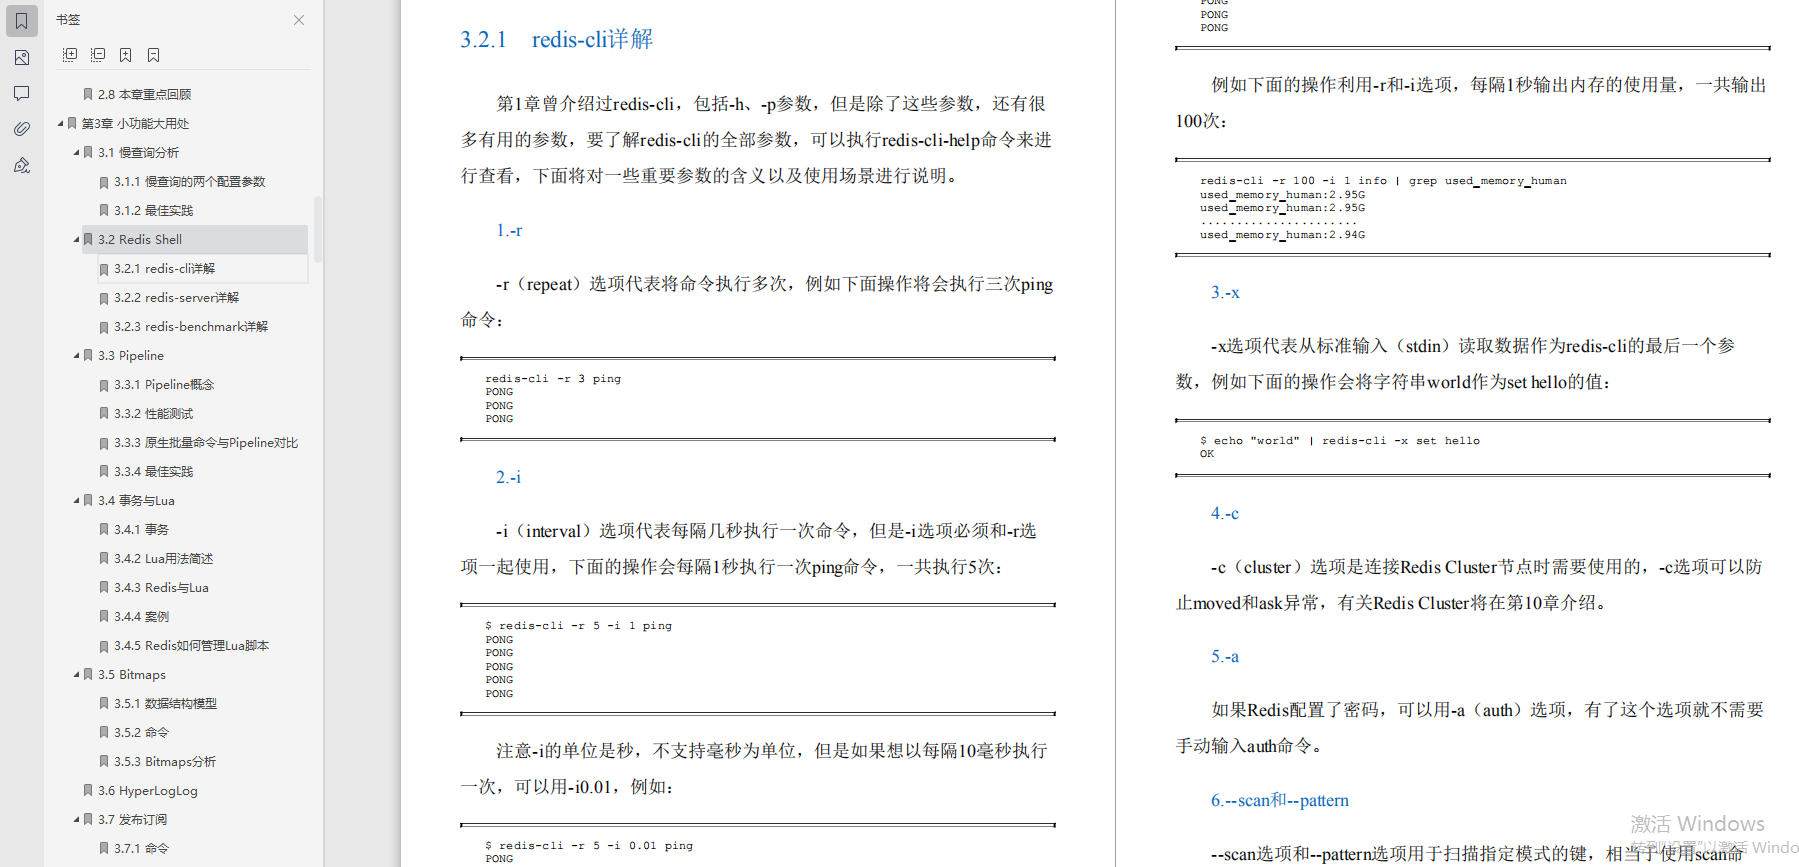
Task: Collapse the 3.2 Redis Shell node arrow
Action: (x=76, y=240)
